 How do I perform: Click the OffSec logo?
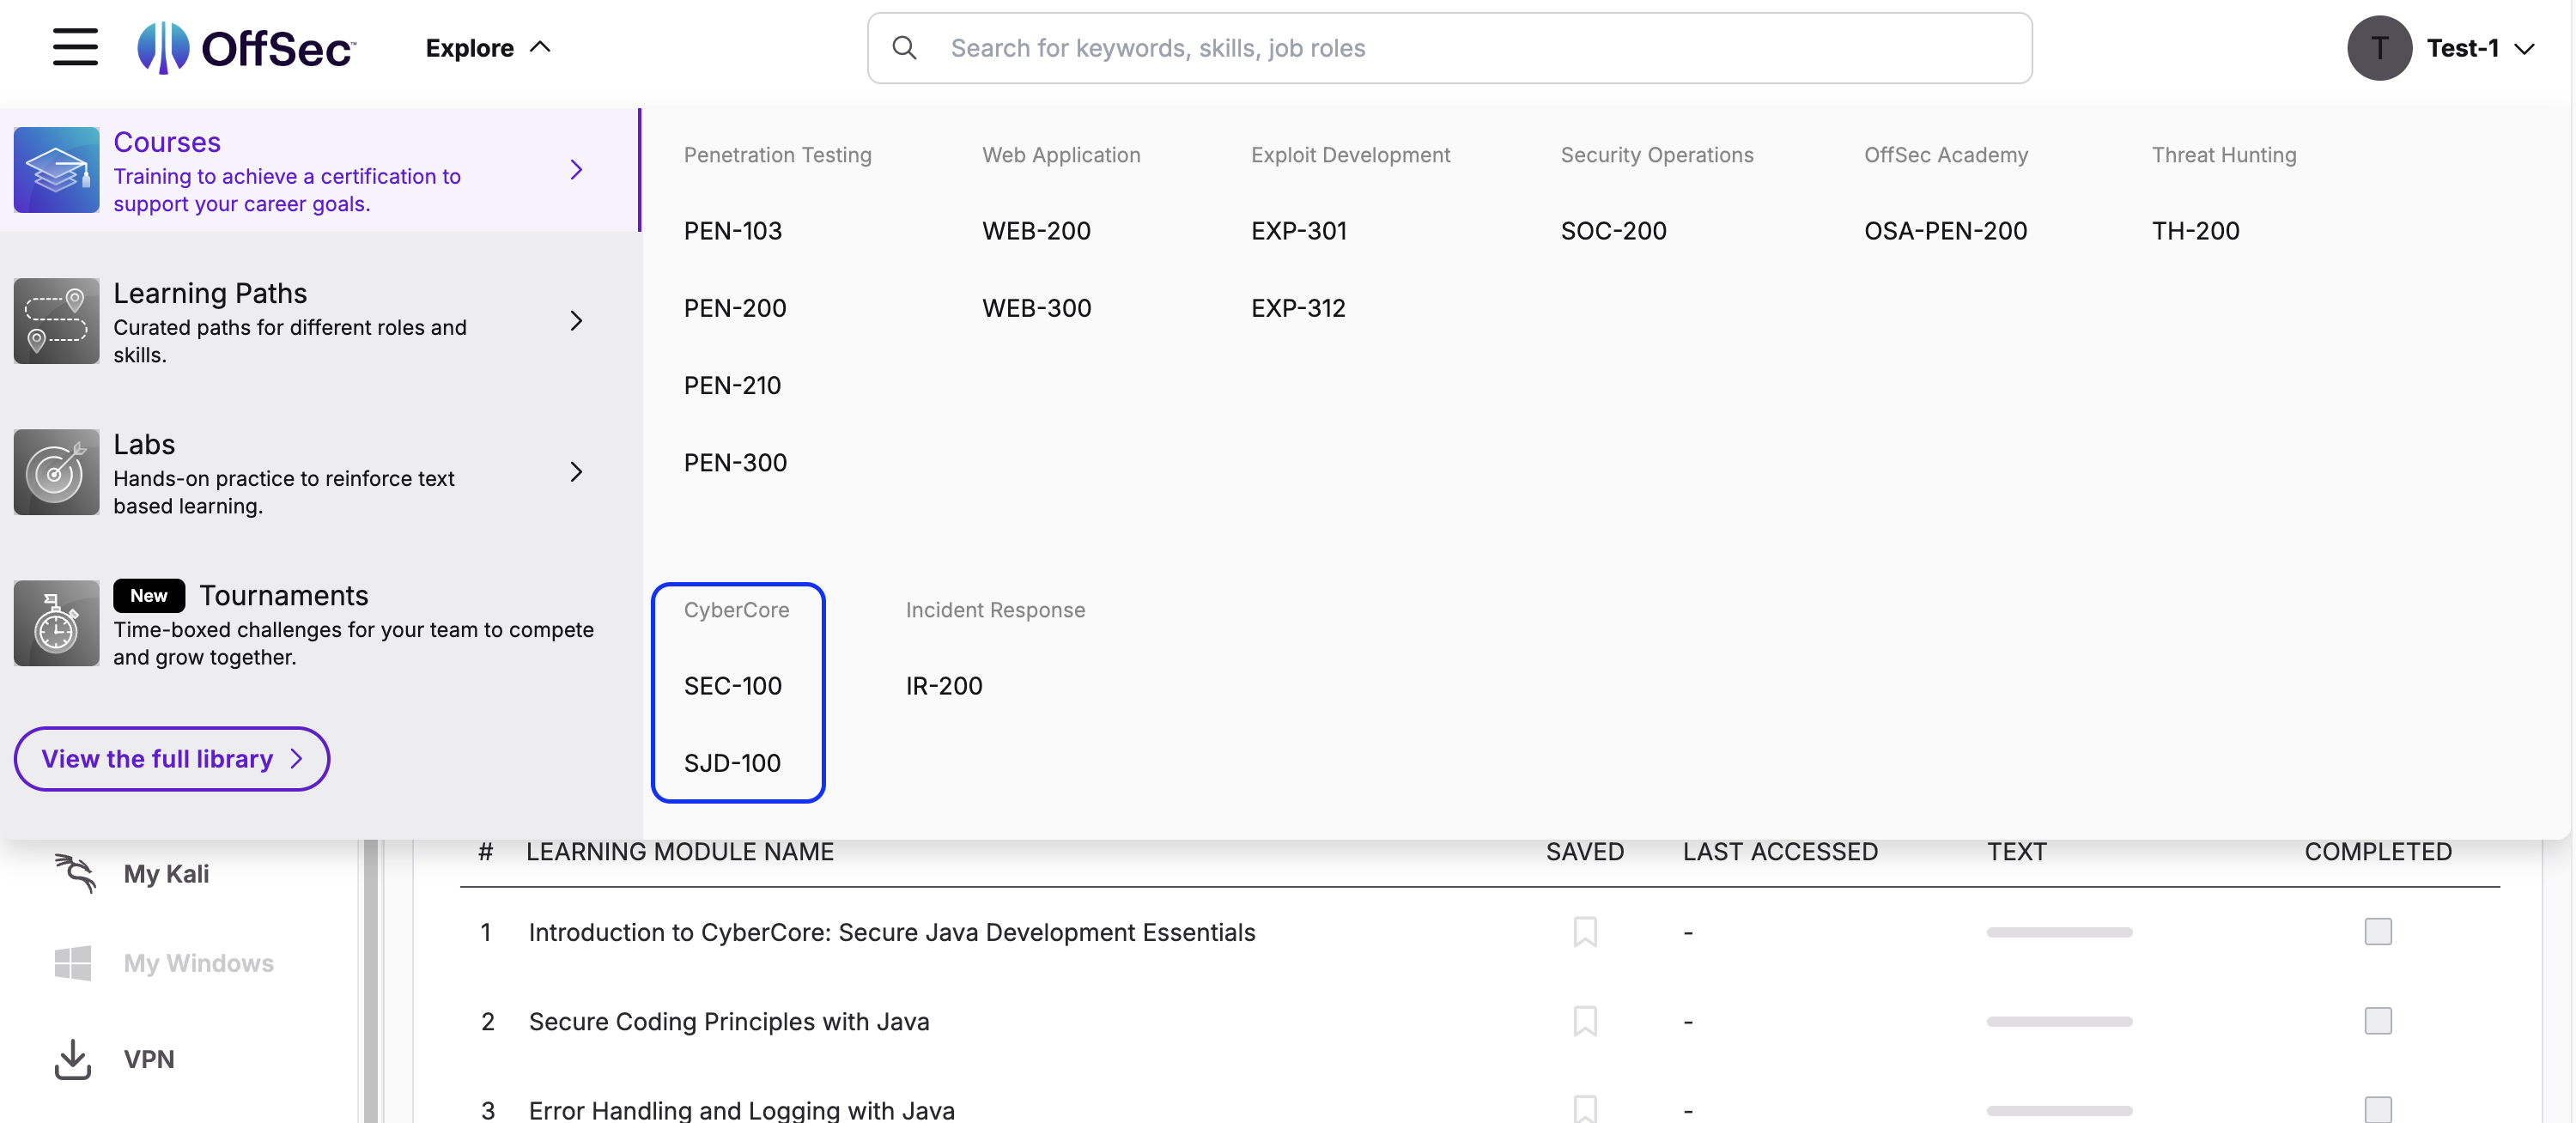(246, 47)
